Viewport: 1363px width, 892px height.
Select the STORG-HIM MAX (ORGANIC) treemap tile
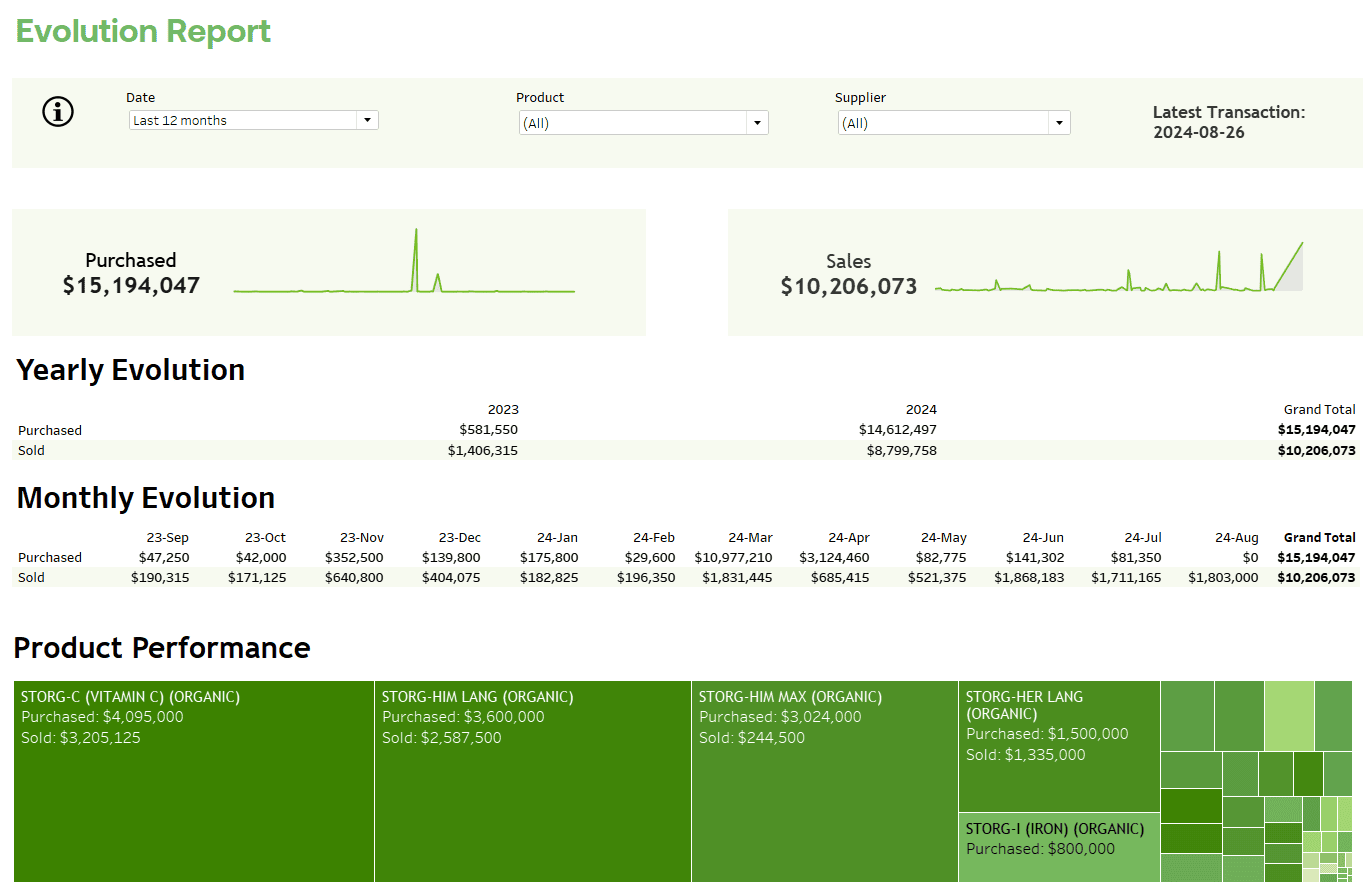(x=825, y=782)
